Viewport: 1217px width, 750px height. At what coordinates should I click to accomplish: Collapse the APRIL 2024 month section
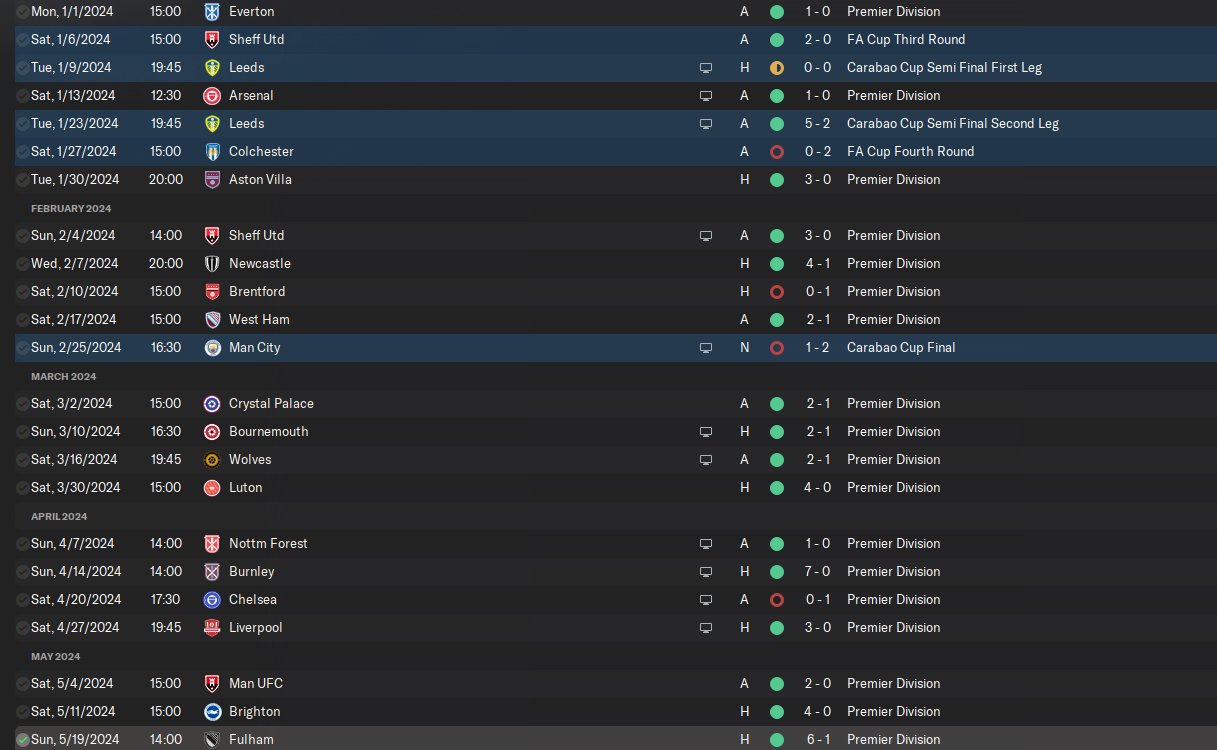(59, 516)
